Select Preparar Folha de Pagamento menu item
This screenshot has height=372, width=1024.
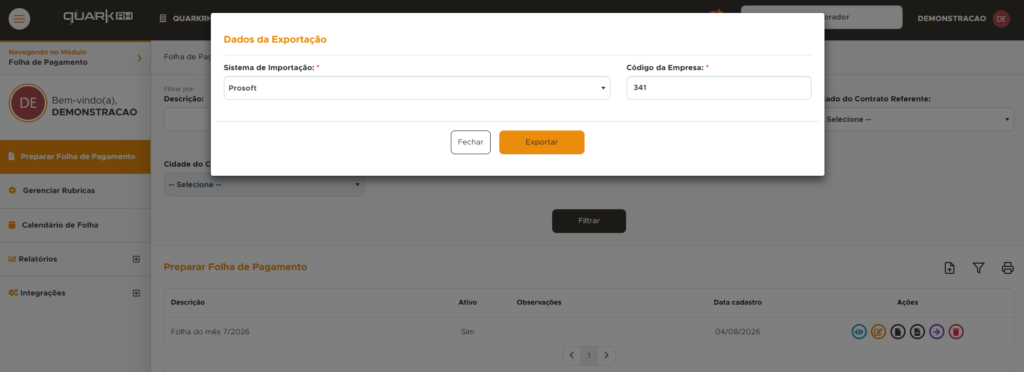[75, 157]
